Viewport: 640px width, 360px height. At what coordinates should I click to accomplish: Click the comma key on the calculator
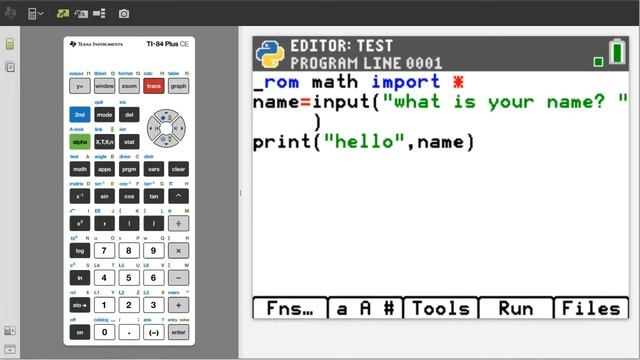point(104,223)
